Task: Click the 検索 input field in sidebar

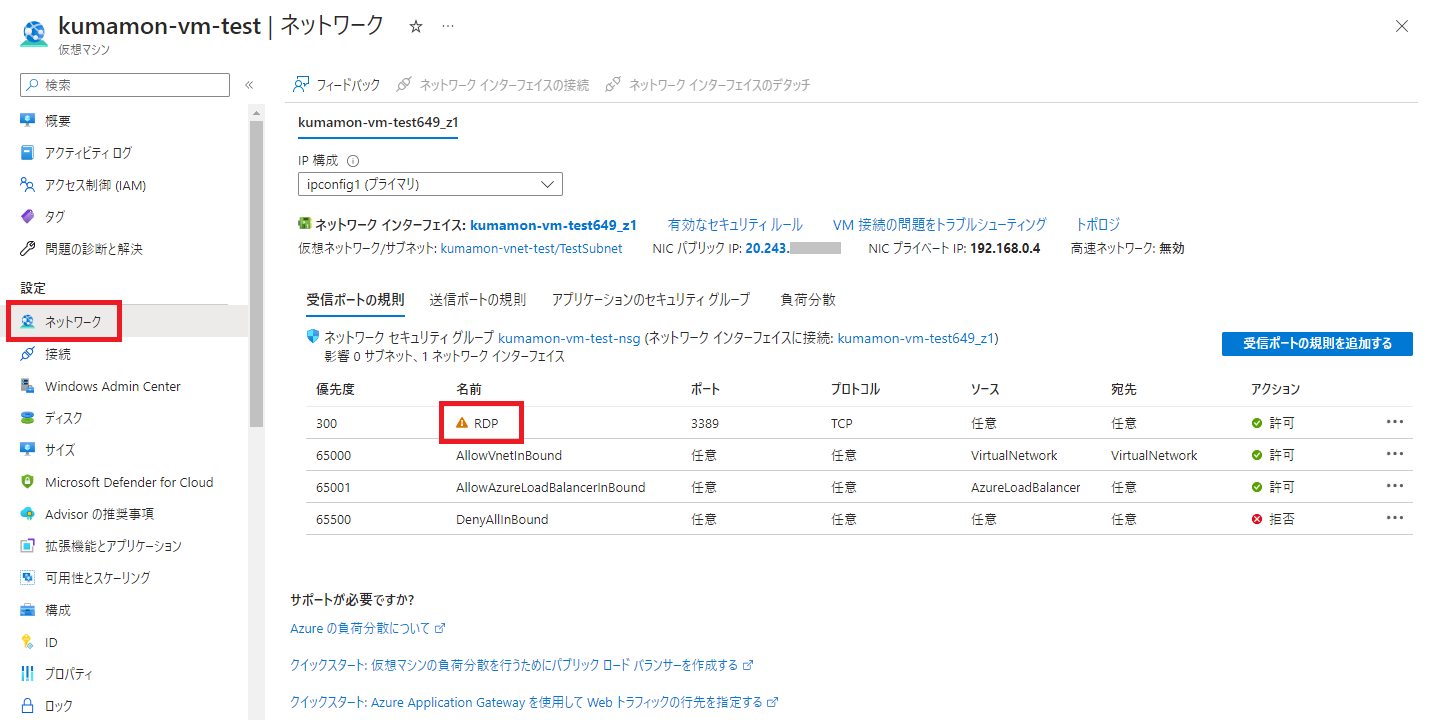Action: tap(125, 85)
